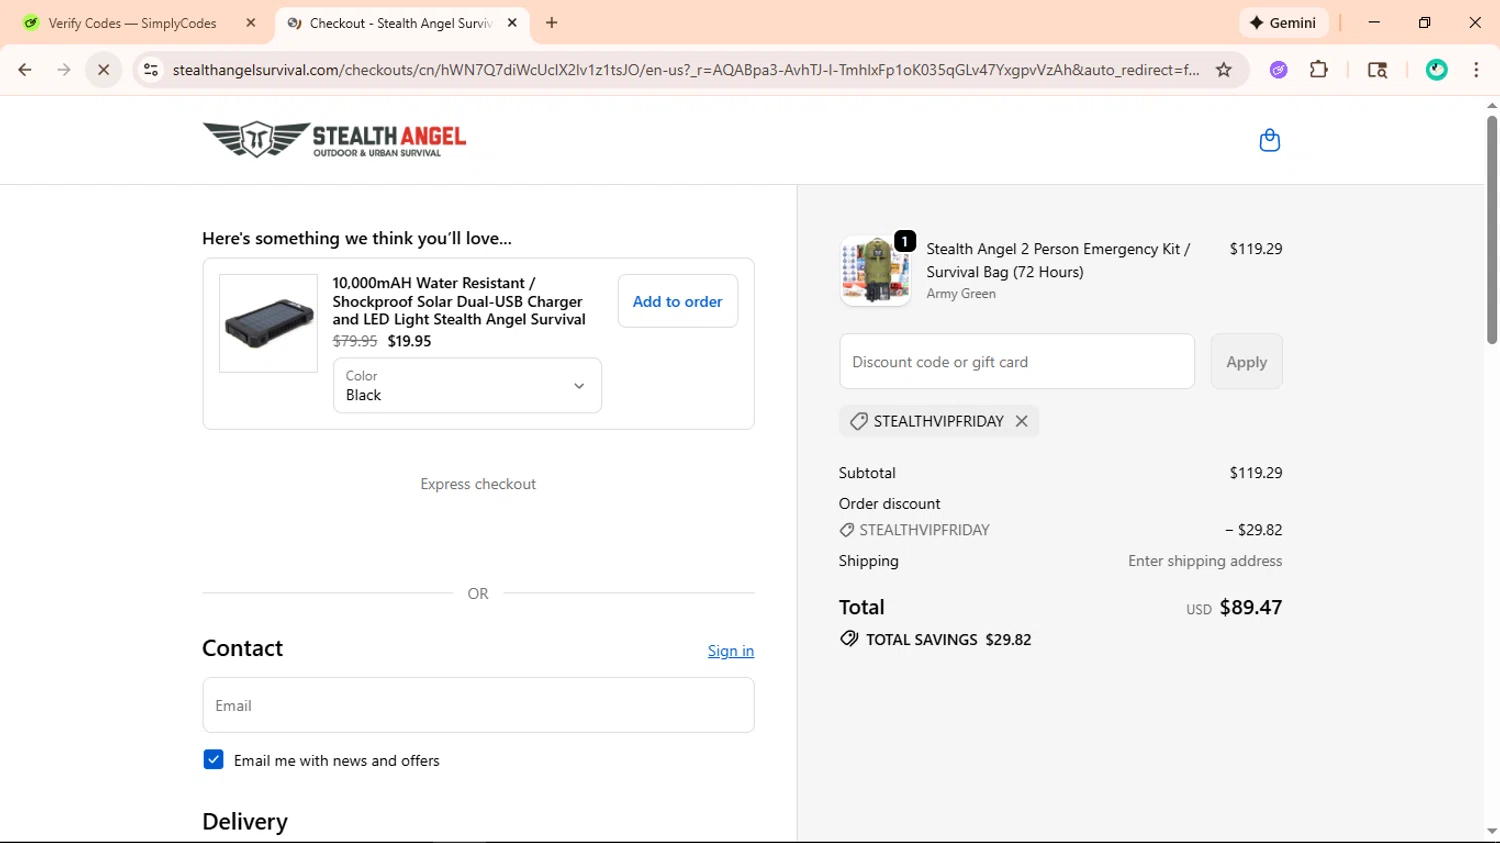The height and width of the screenshot is (843, 1500).
Task: Click the Express checkout label
Action: click(x=478, y=484)
